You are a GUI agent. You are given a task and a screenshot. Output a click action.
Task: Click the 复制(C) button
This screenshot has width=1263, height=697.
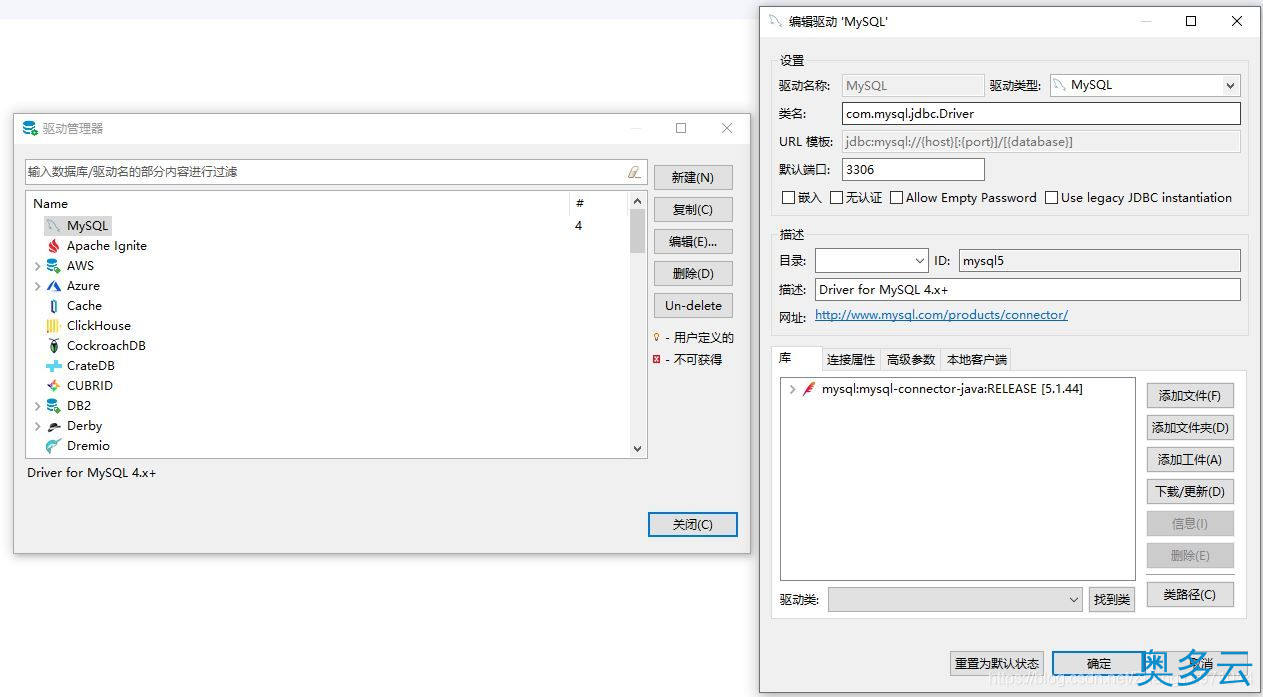pyautogui.click(x=693, y=210)
